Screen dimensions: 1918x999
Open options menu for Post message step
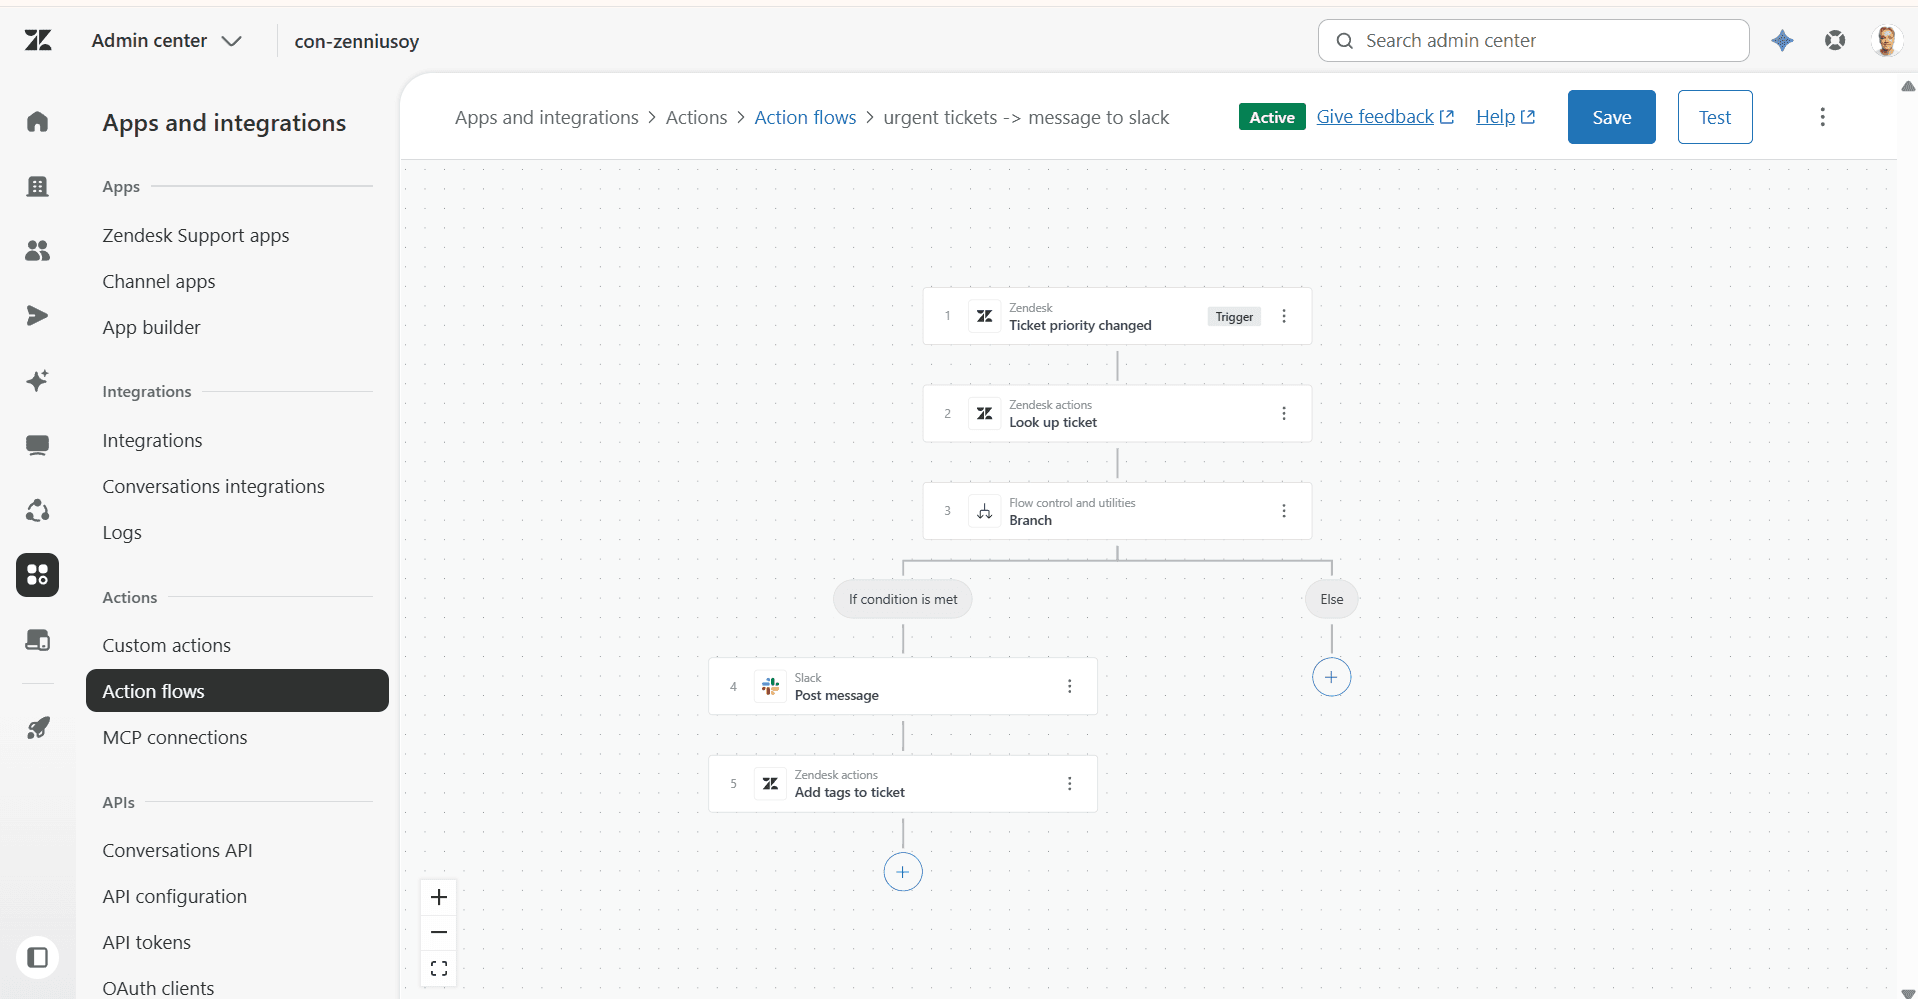pyautogui.click(x=1070, y=686)
